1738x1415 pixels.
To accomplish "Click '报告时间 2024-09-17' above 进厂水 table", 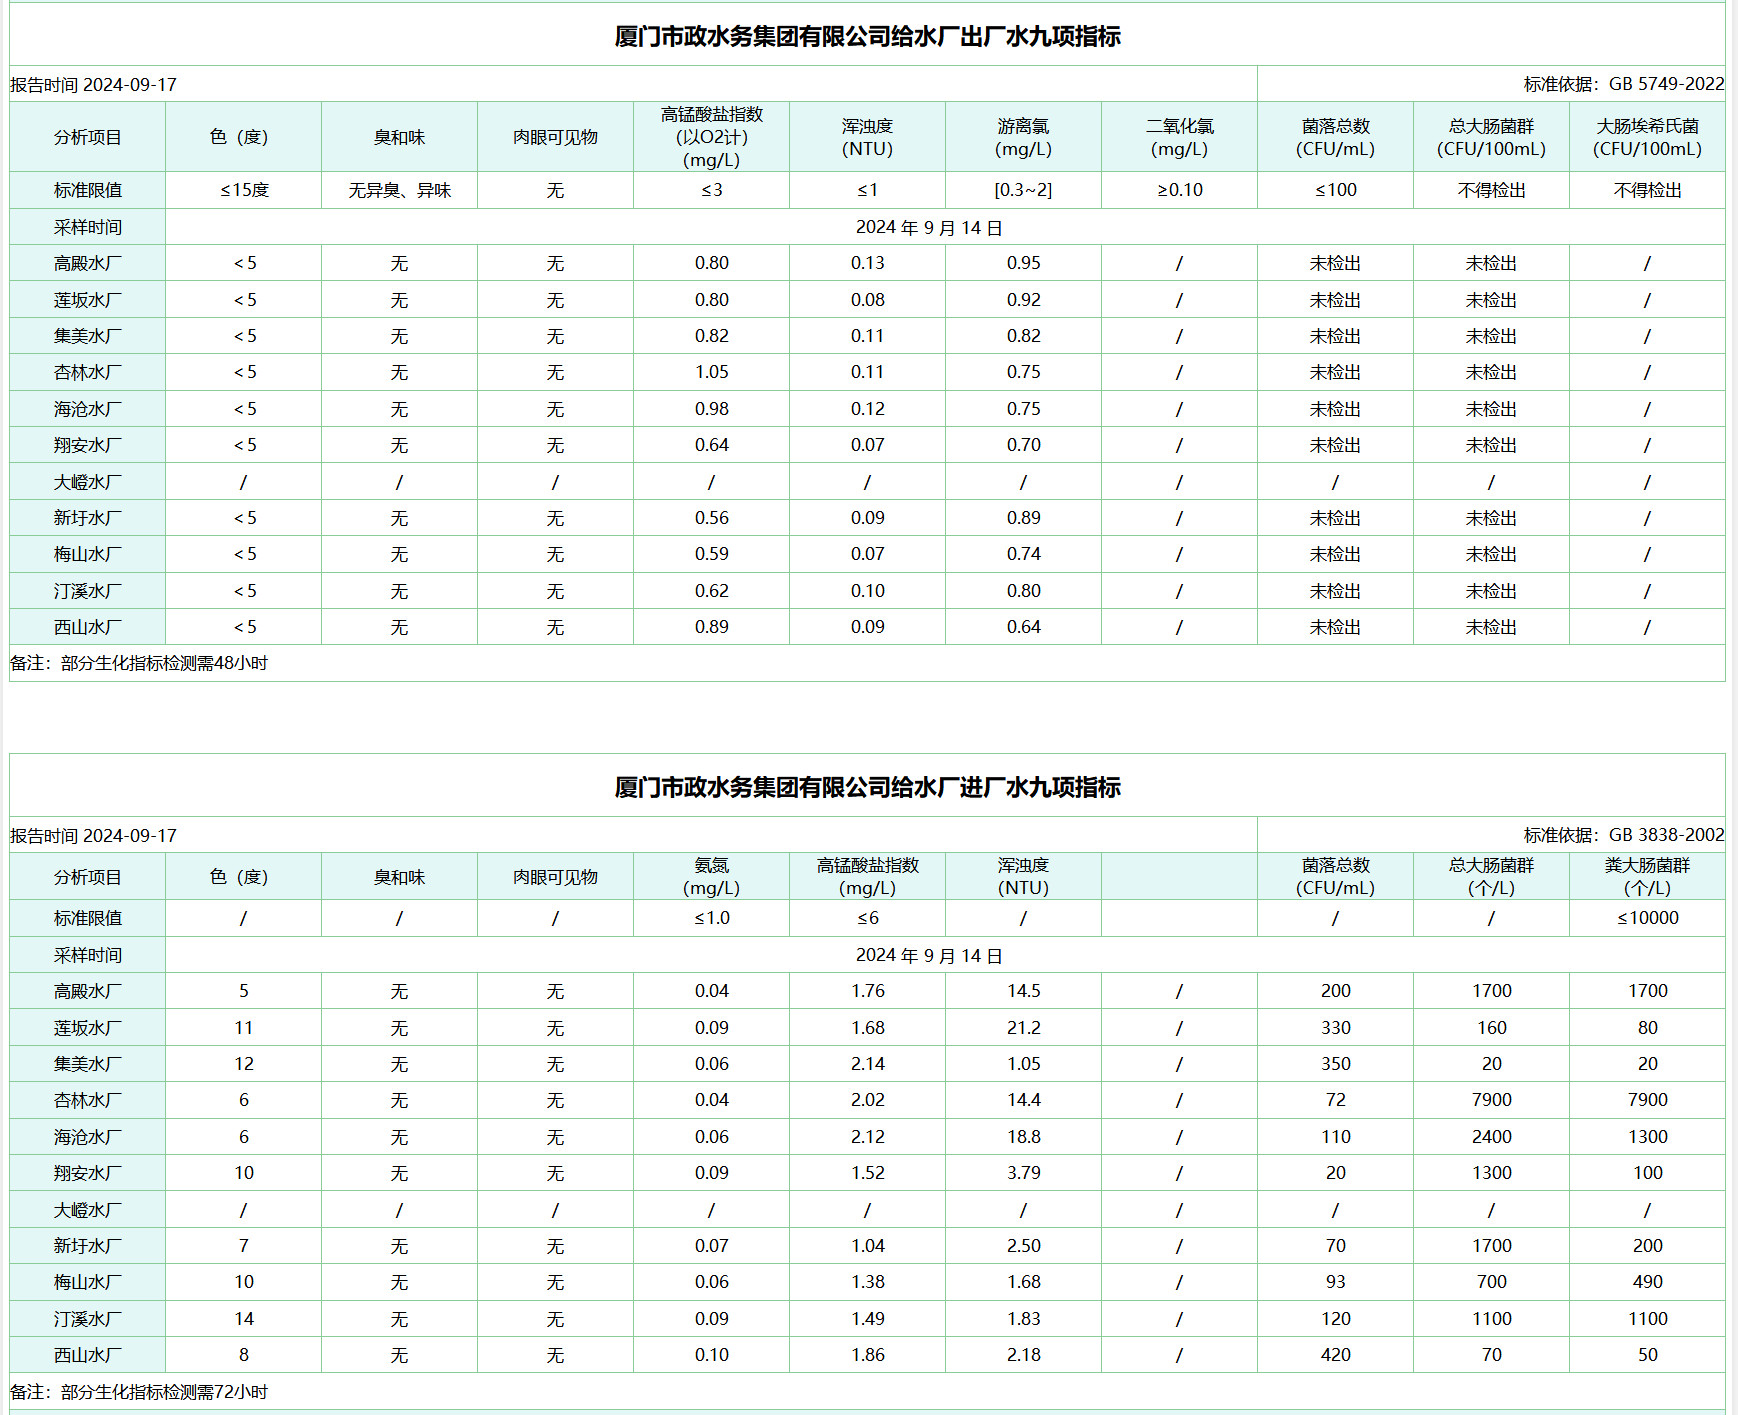I will coord(93,836).
